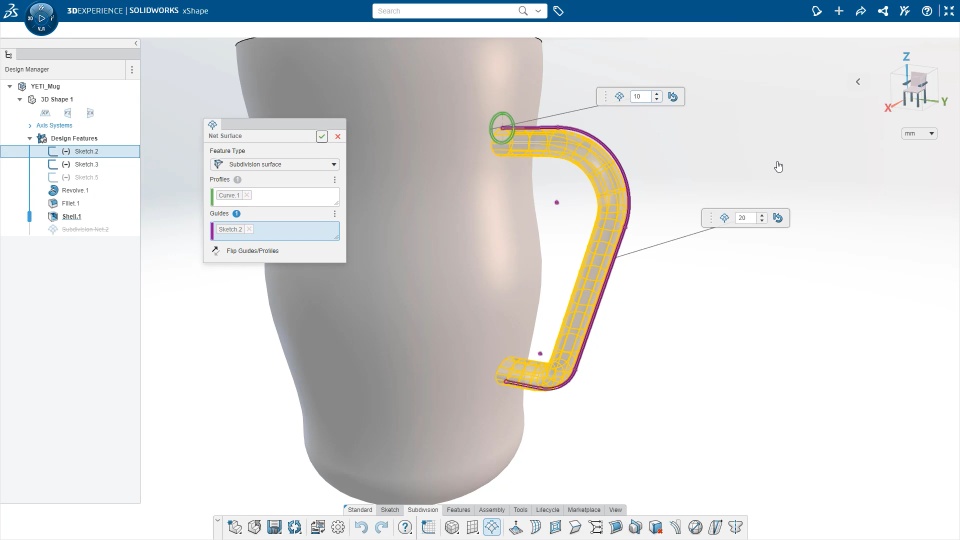Click stepper arrows on the 20 field
Image resolution: width=960 pixels, height=540 pixels.
762,218
